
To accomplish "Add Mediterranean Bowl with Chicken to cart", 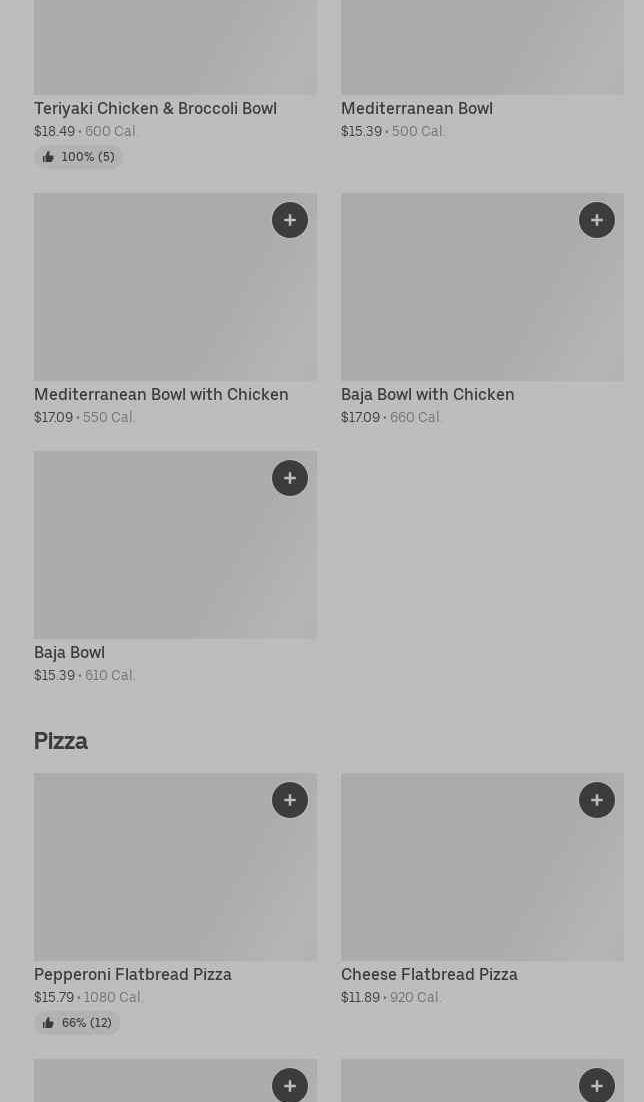I will 290,220.
